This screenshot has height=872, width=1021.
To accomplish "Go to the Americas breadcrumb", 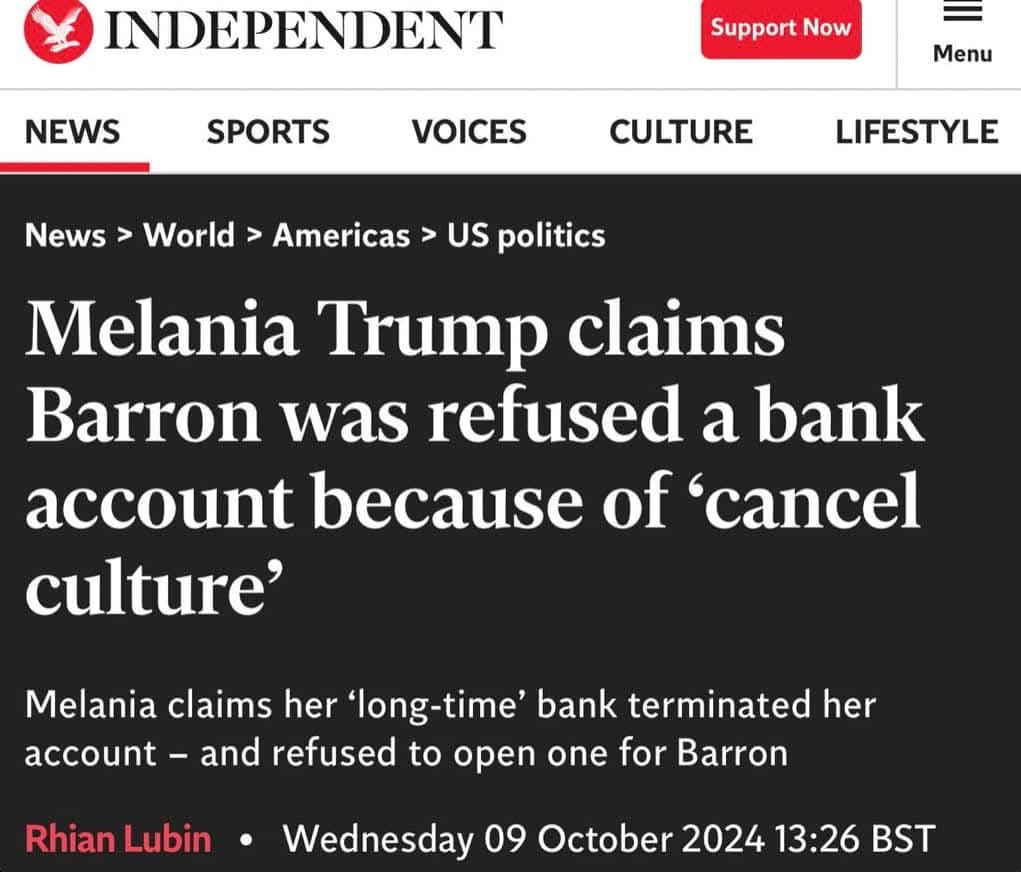I will (341, 236).
